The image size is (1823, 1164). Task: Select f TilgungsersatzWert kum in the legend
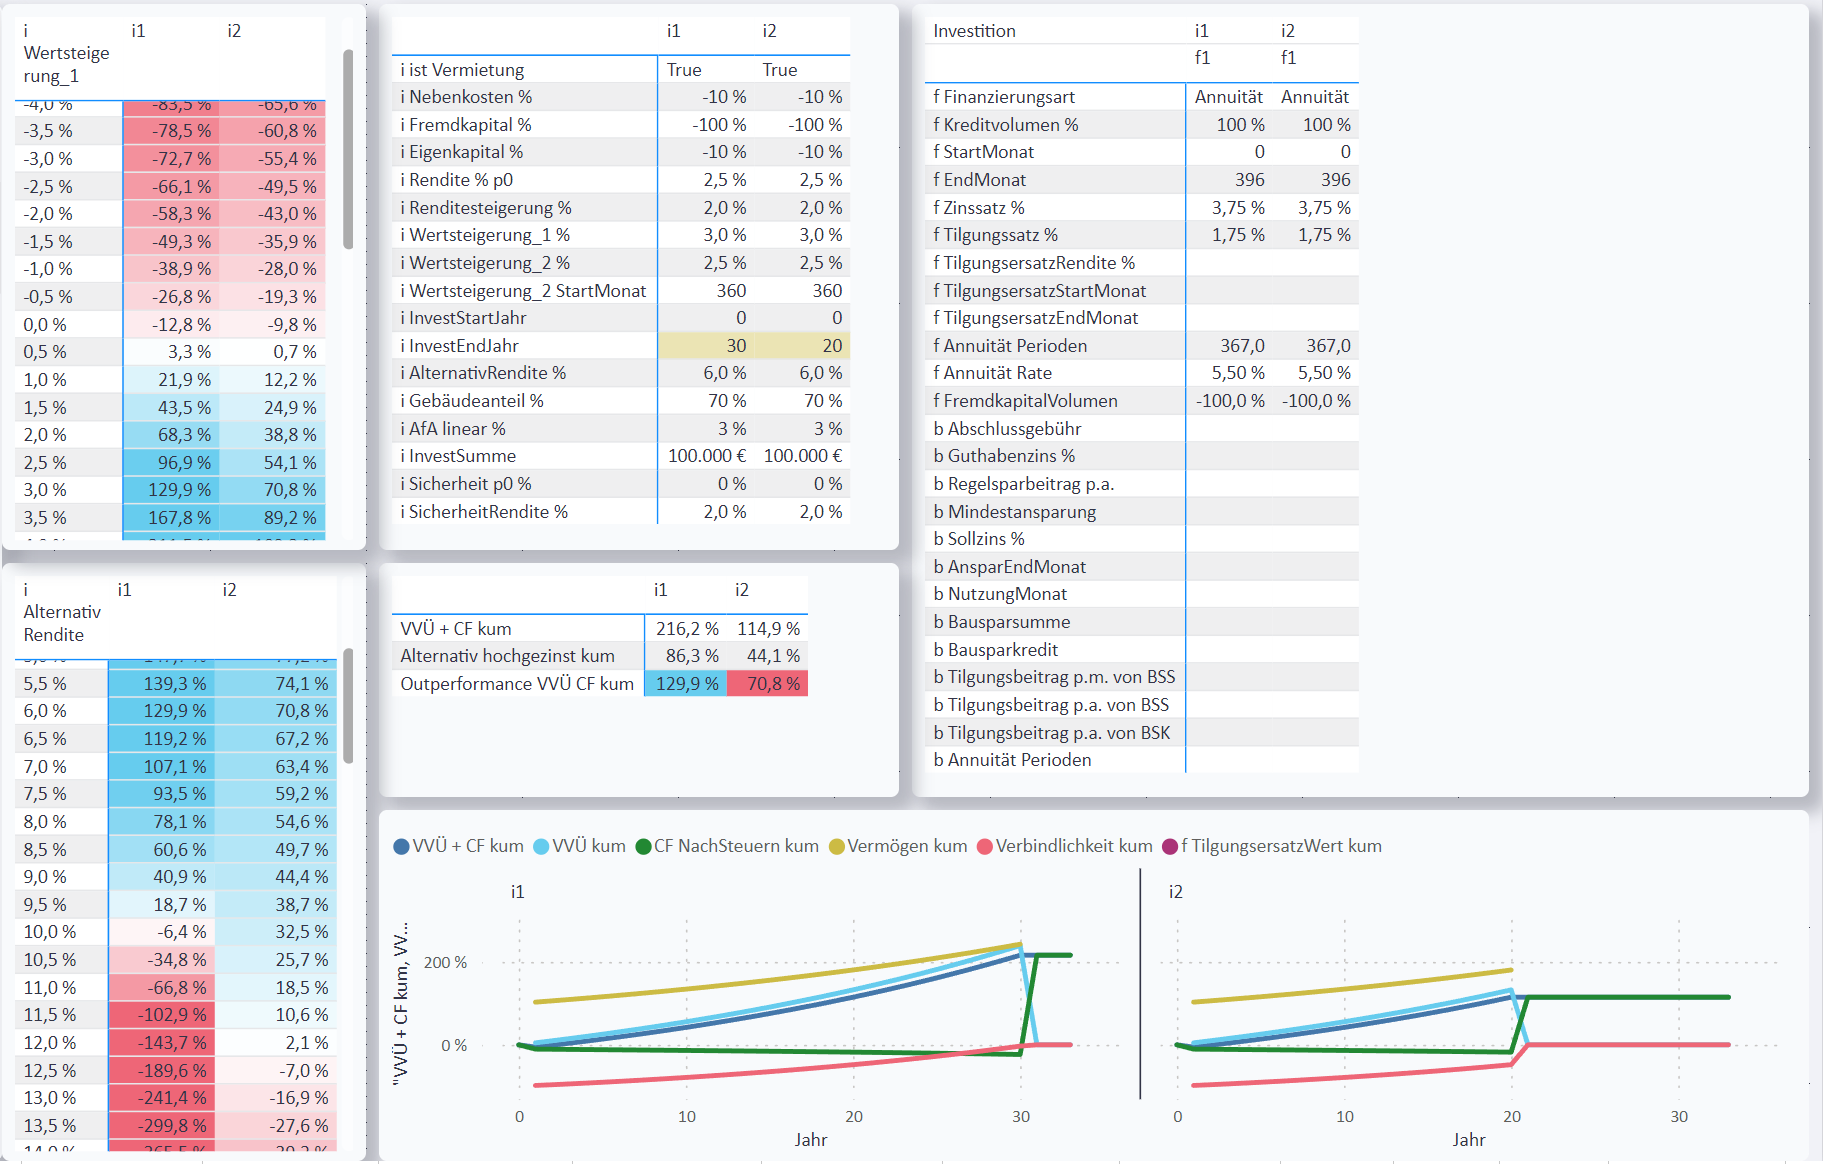pos(1272,846)
